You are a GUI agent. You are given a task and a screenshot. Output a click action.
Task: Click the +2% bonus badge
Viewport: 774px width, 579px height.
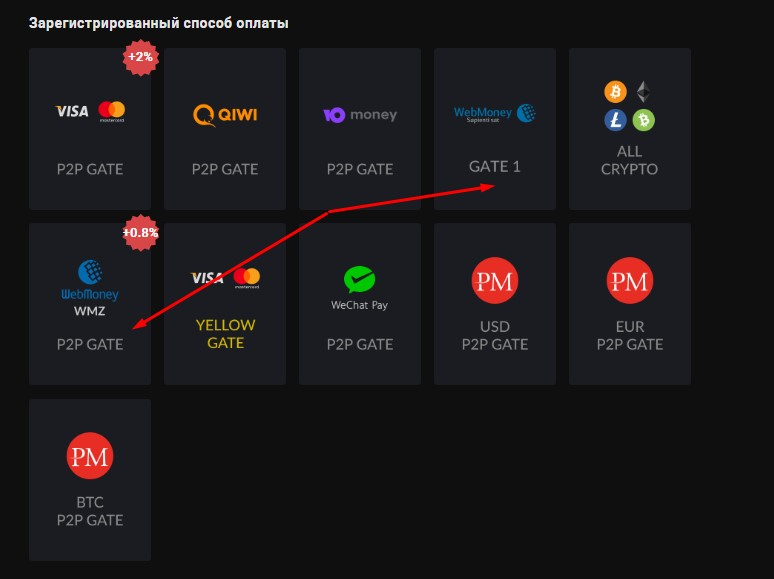point(140,57)
